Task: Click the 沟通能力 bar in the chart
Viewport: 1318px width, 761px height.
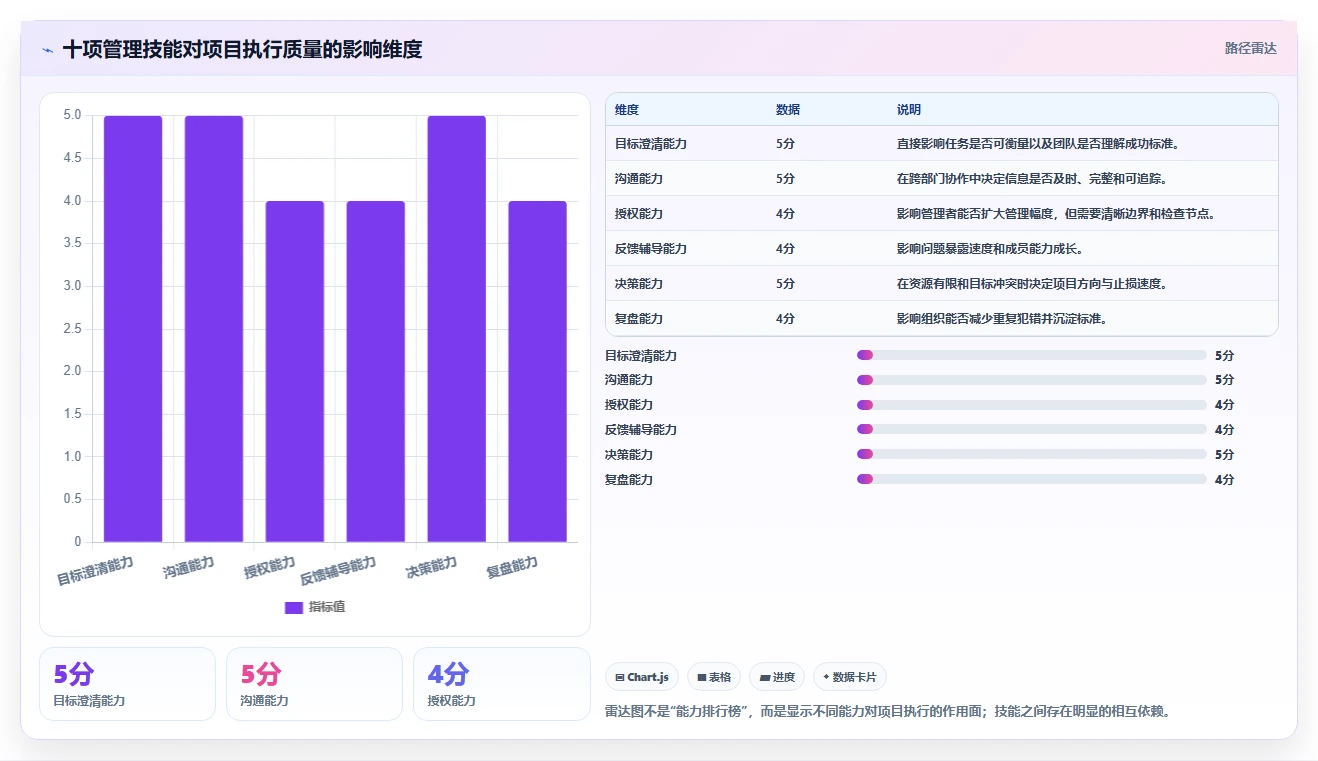Action: coord(214,329)
